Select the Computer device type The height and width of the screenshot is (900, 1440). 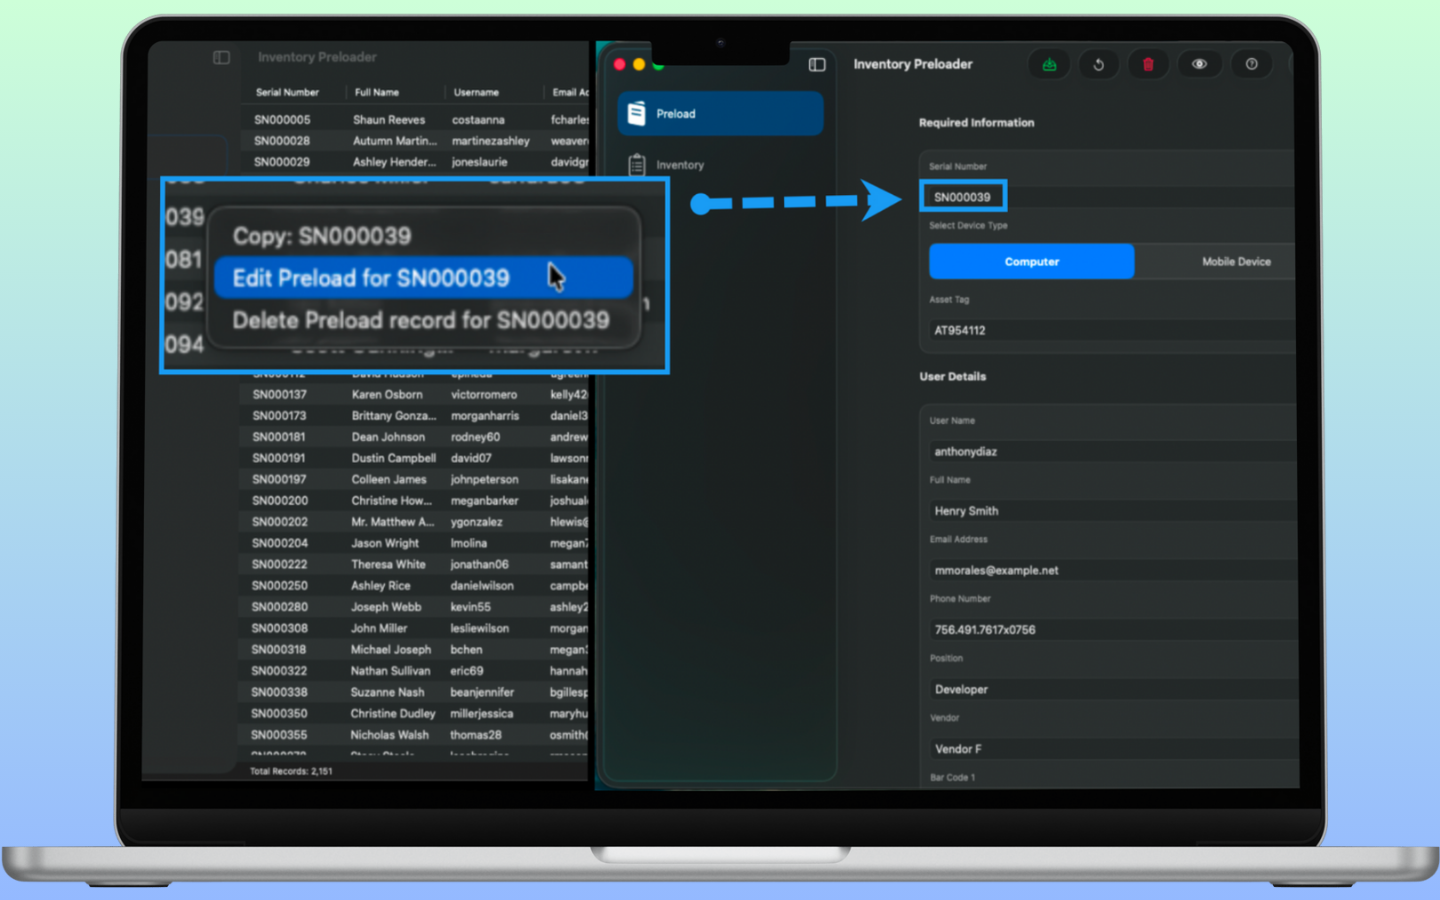click(x=1031, y=262)
